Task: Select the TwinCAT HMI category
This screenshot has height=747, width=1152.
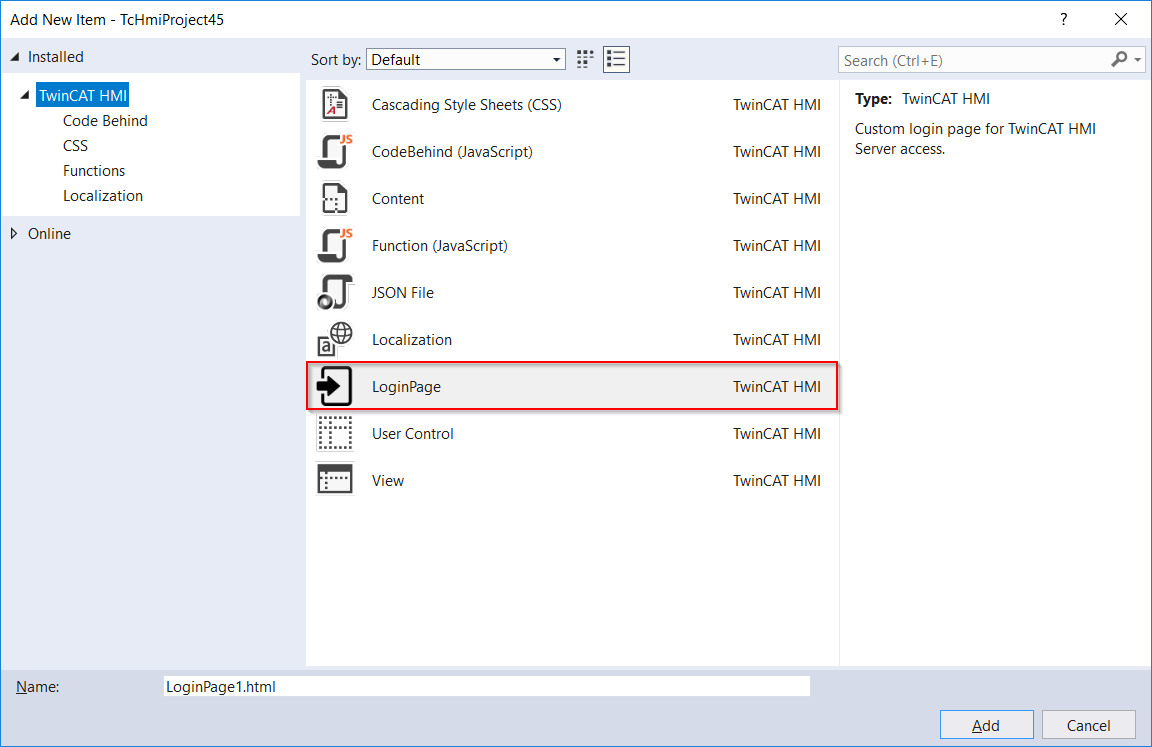Action: click(83, 95)
